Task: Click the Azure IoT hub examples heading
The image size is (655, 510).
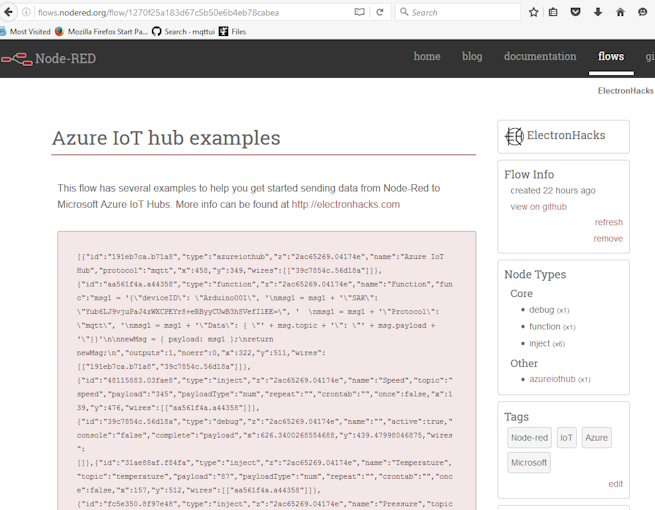Action: point(166,138)
